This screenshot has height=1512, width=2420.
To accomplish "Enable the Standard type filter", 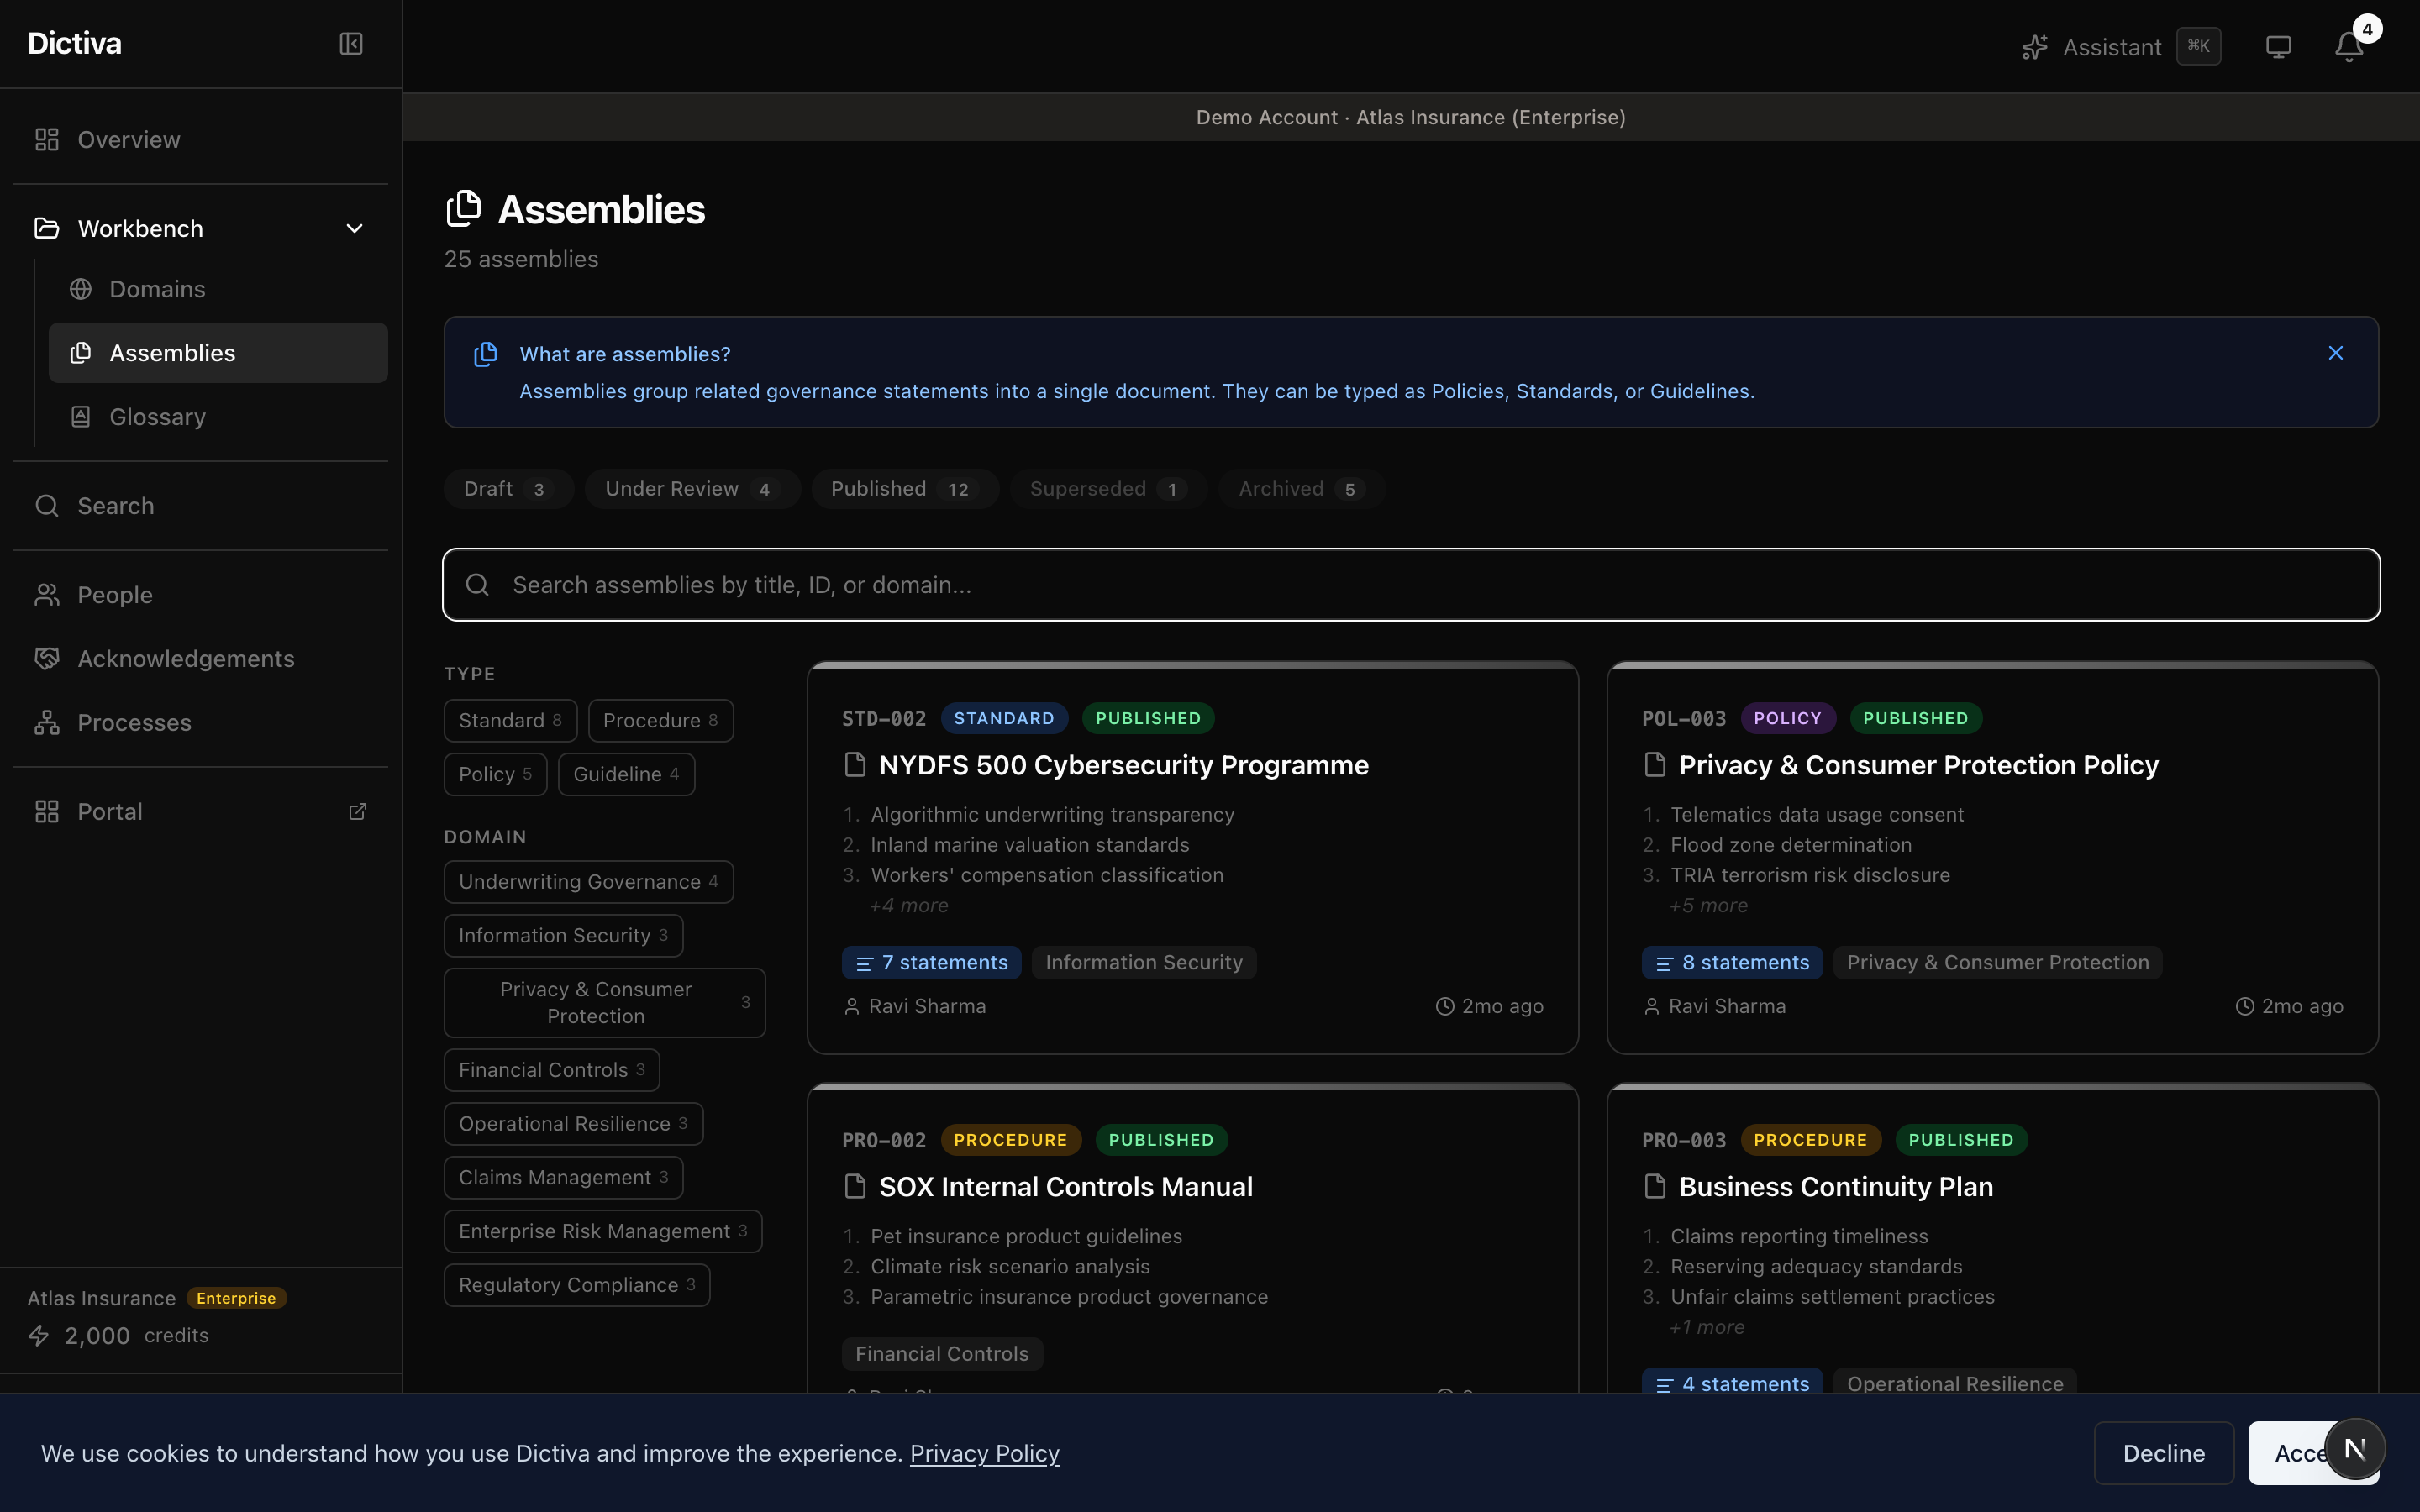I will tap(510, 720).
